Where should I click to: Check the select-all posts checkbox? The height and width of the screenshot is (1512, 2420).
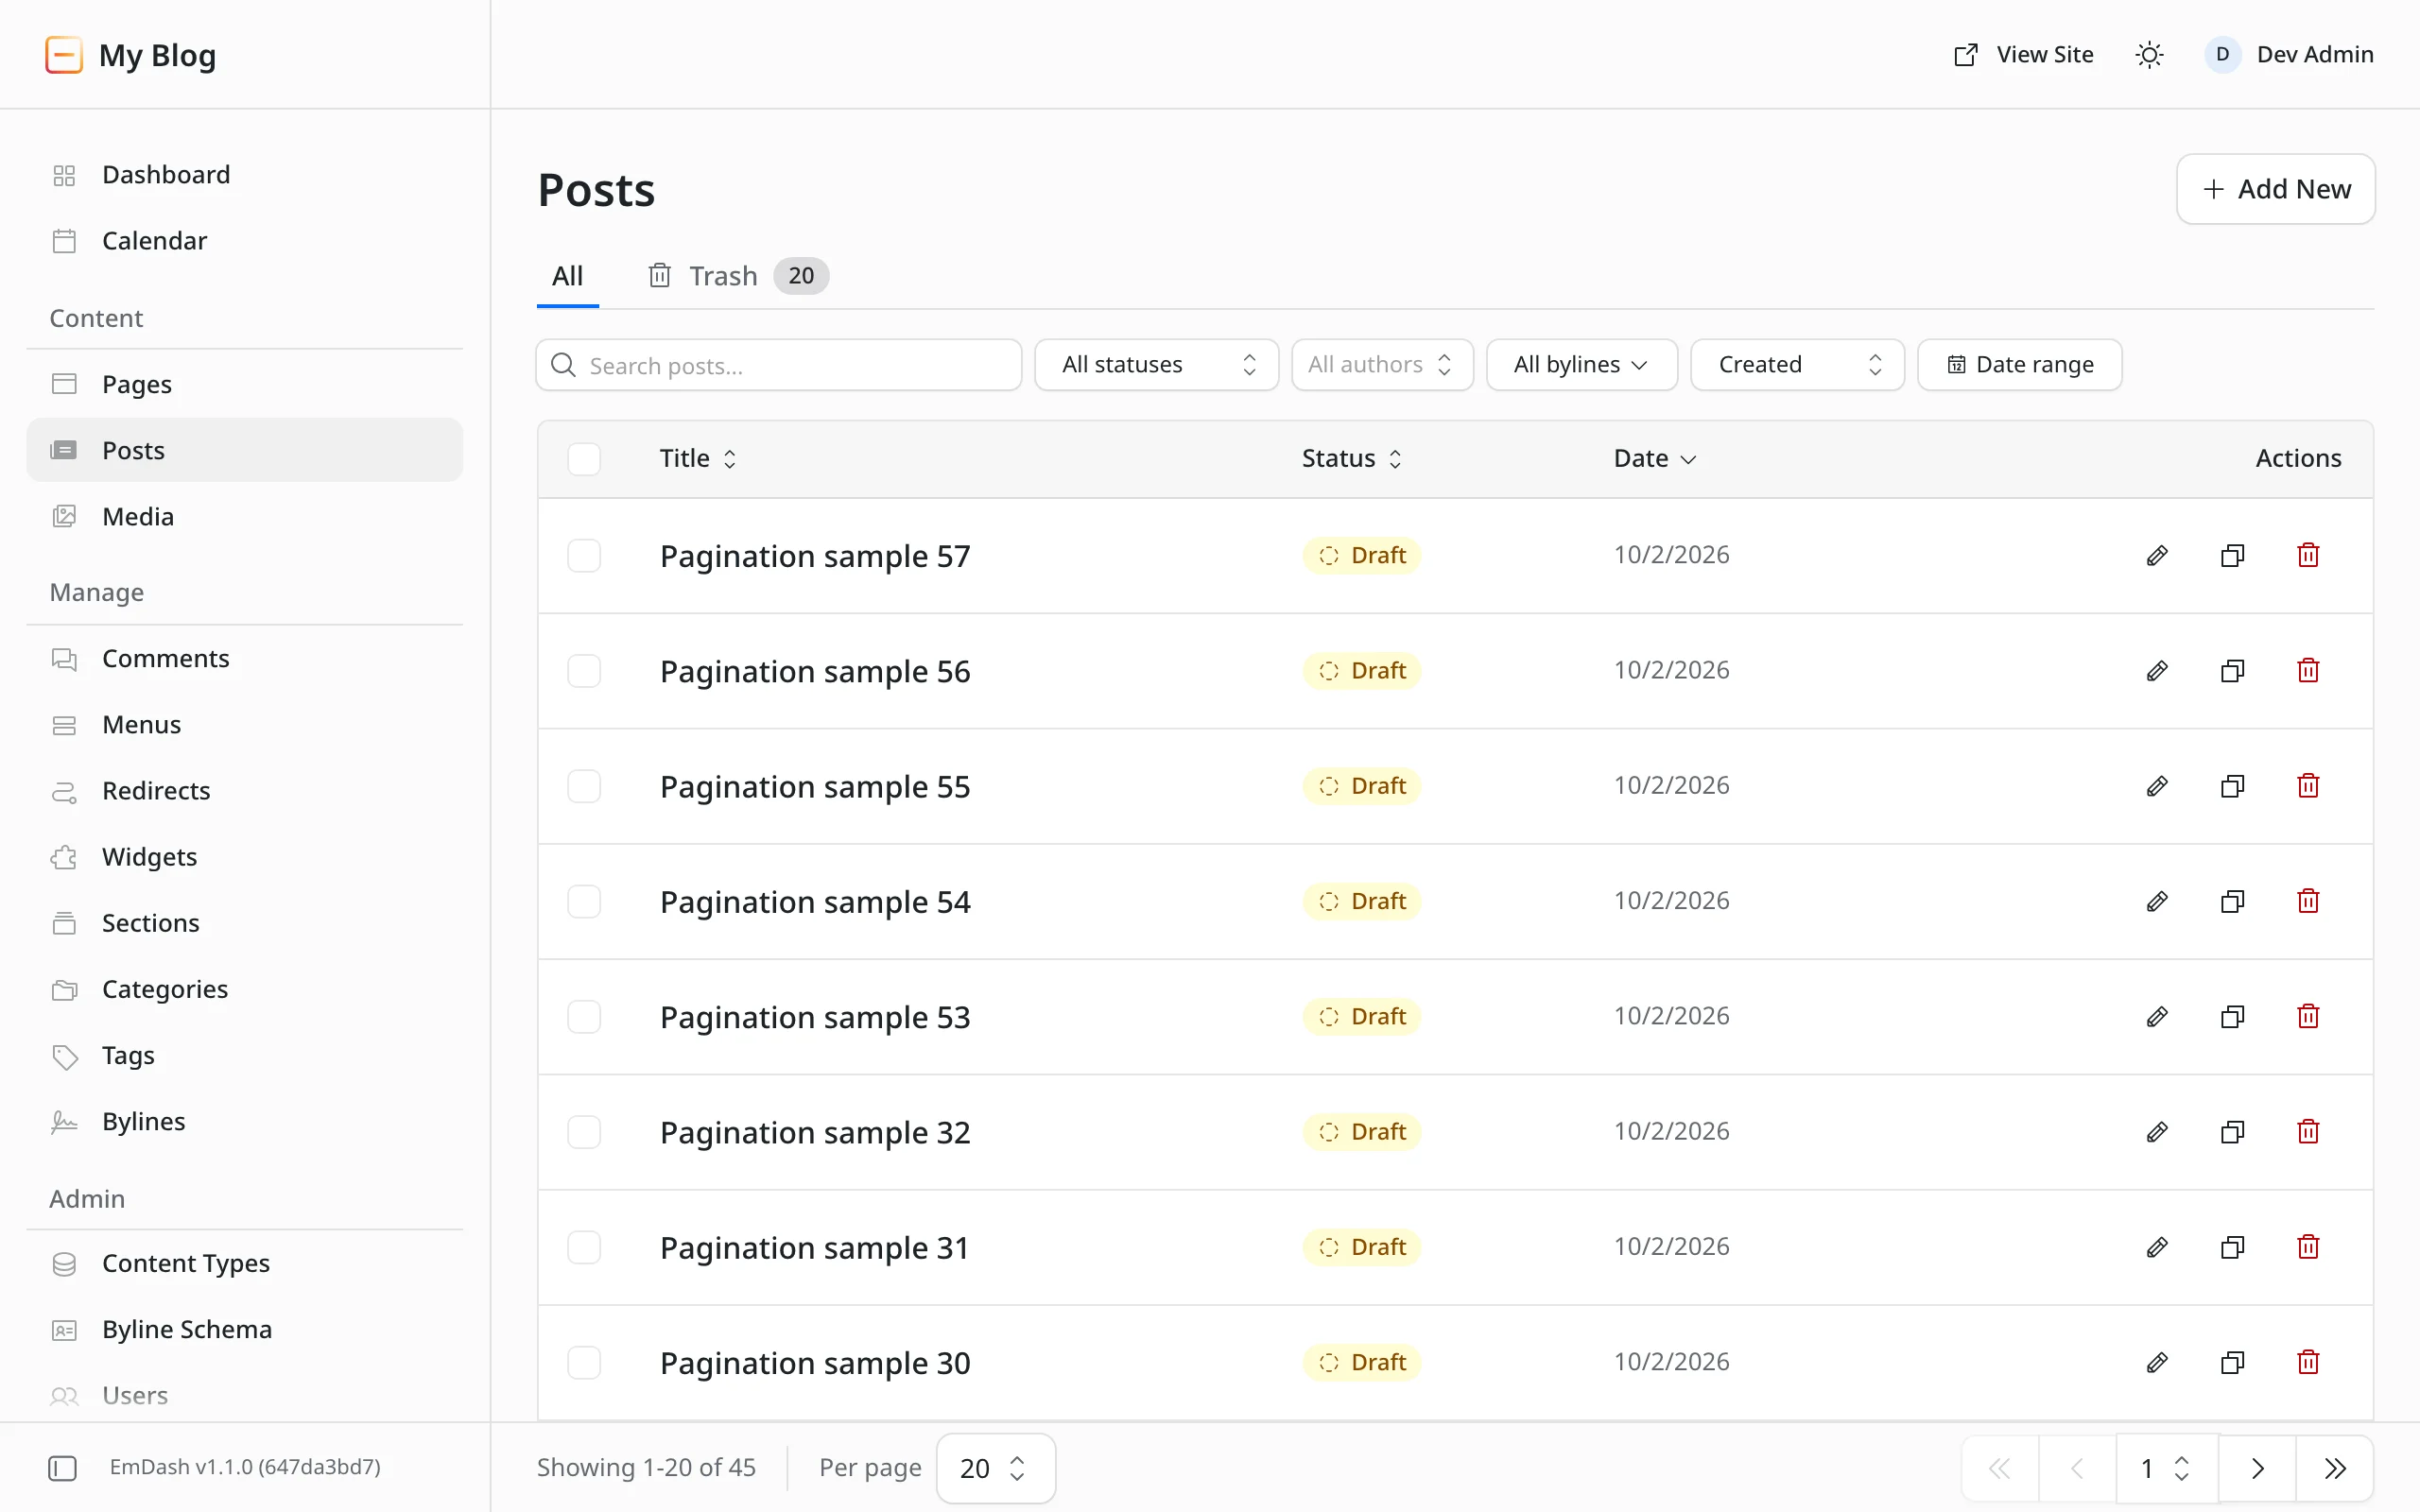[x=584, y=459]
